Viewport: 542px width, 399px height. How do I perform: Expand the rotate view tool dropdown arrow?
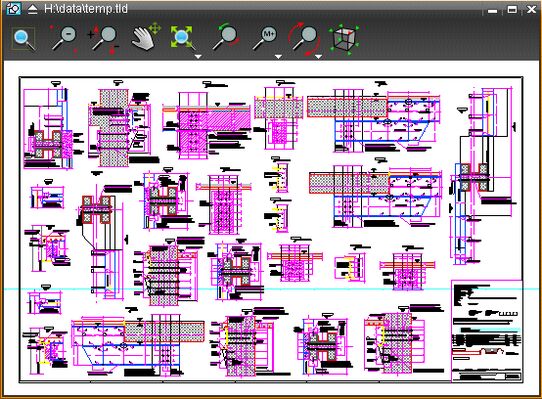(x=318, y=56)
